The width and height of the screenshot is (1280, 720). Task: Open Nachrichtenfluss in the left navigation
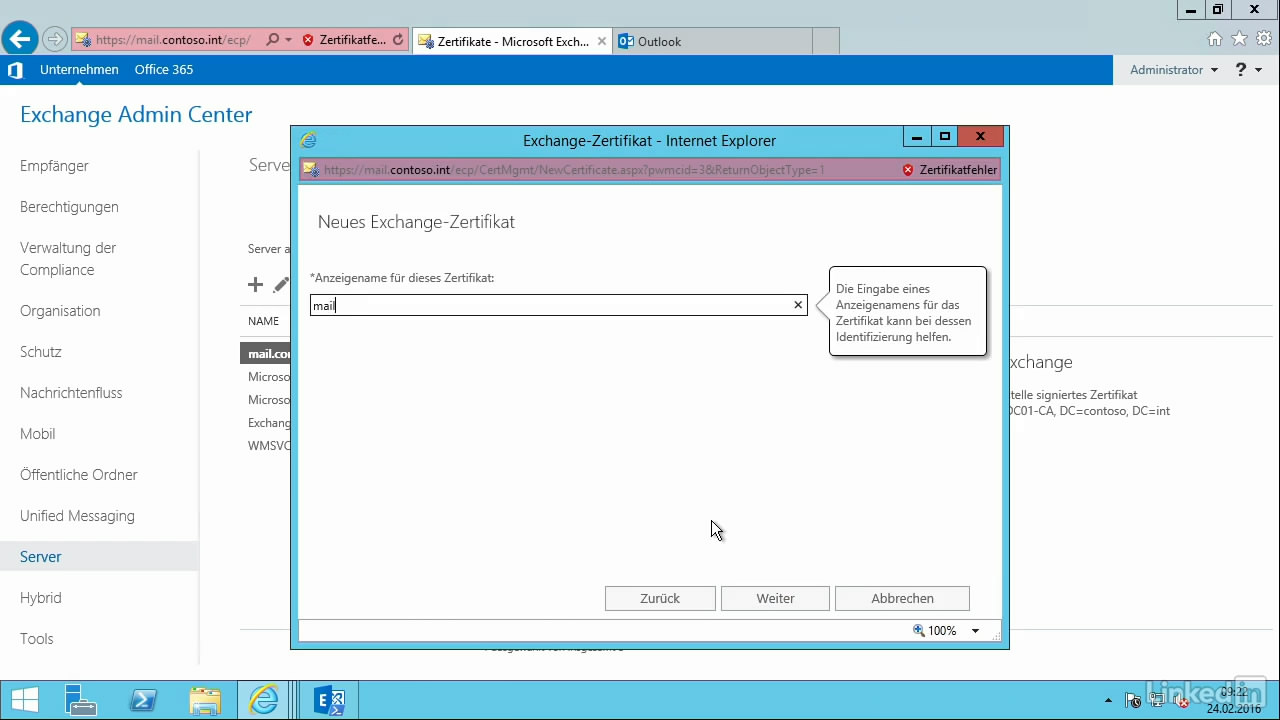[71, 393]
